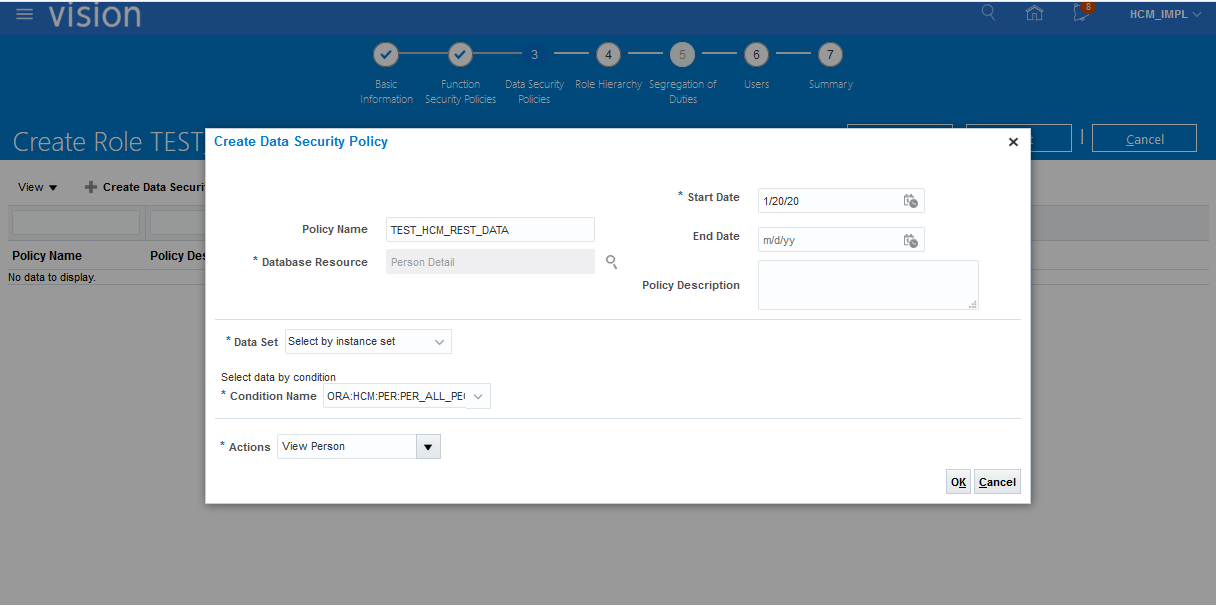Expand the Condition Name dropdown
1216x606 pixels.
(478, 397)
